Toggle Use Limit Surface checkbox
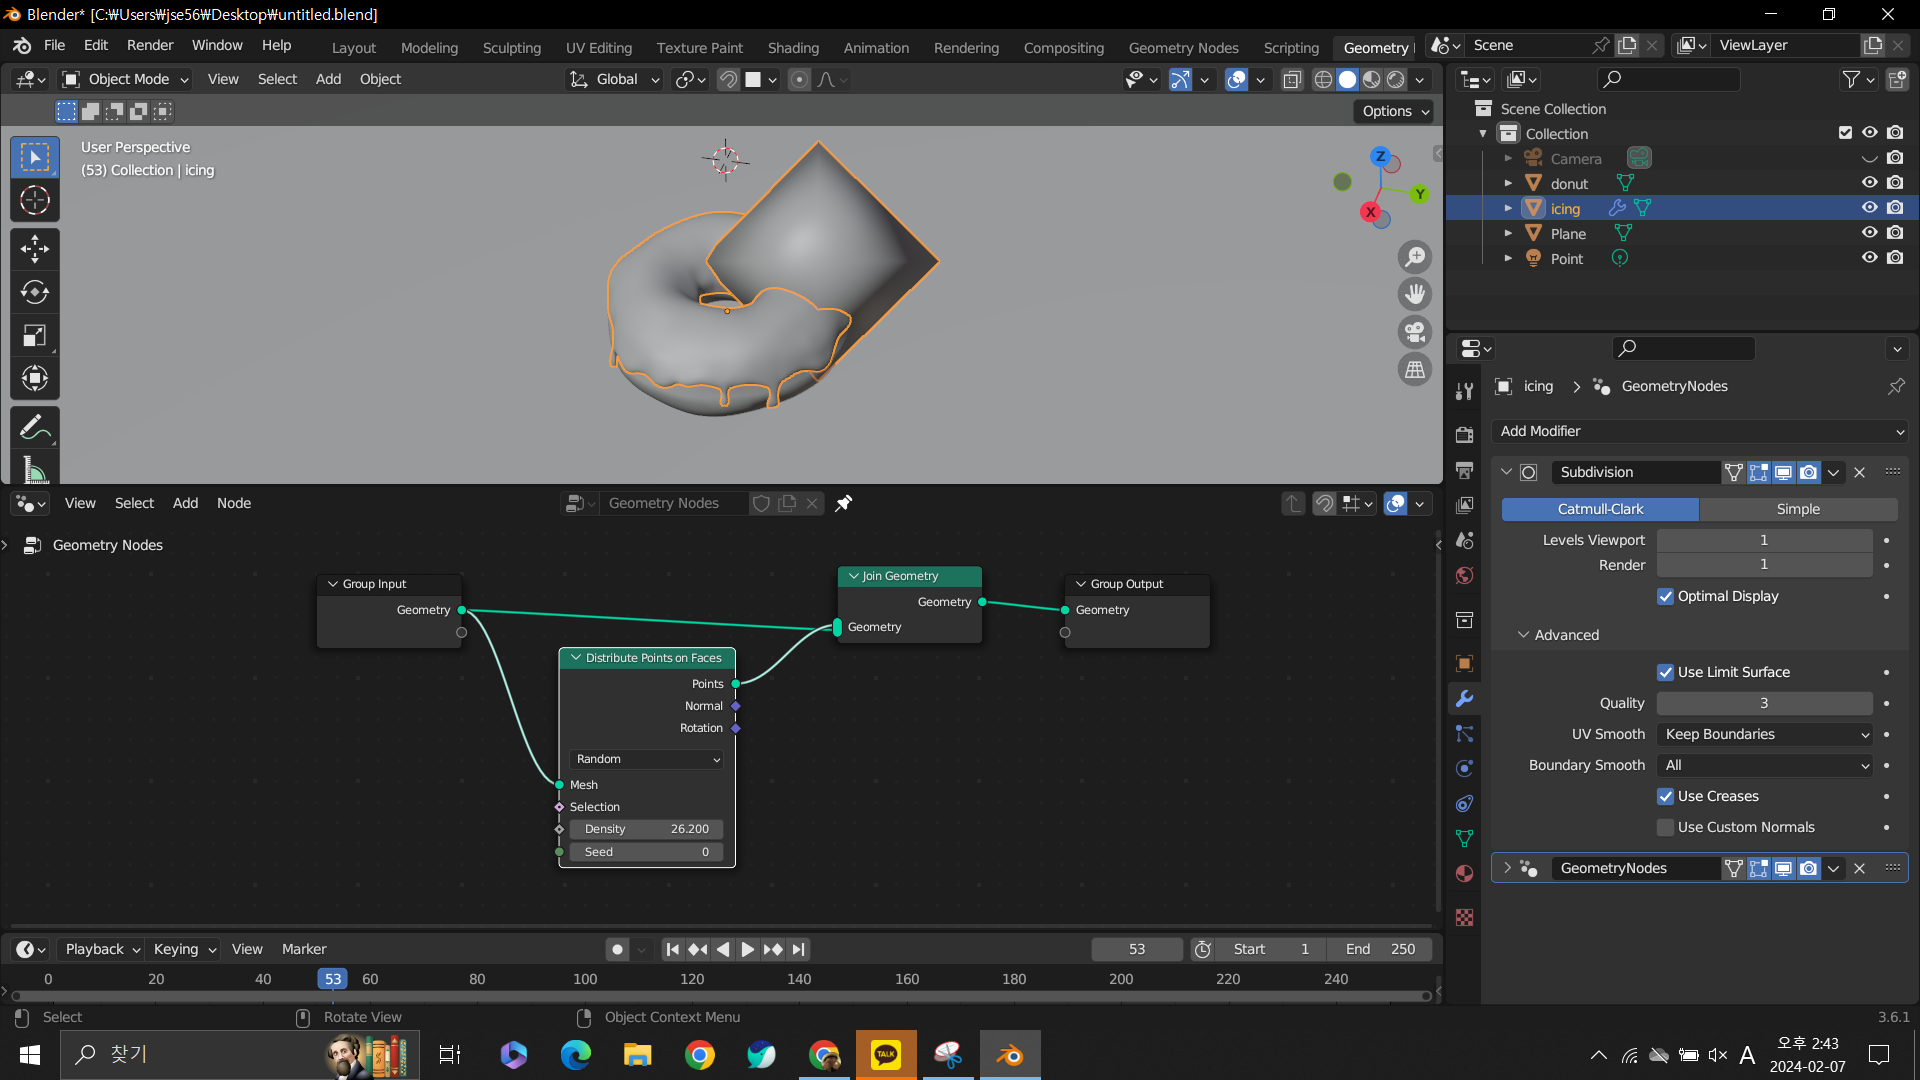The width and height of the screenshot is (1920, 1080). (x=1665, y=672)
